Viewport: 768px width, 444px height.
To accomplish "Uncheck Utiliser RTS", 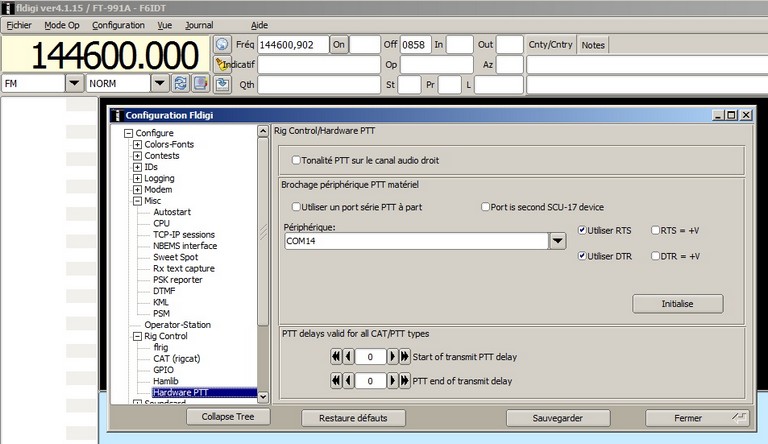I will point(582,230).
